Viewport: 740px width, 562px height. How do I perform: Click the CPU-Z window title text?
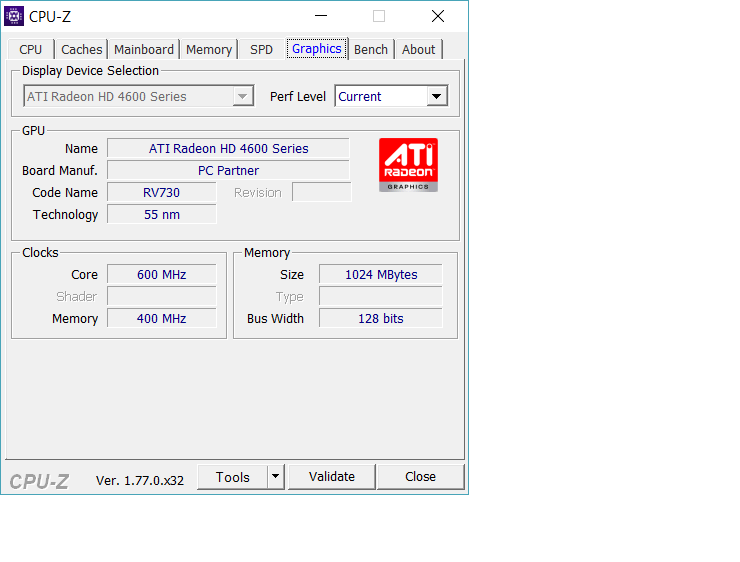coord(50,17)
